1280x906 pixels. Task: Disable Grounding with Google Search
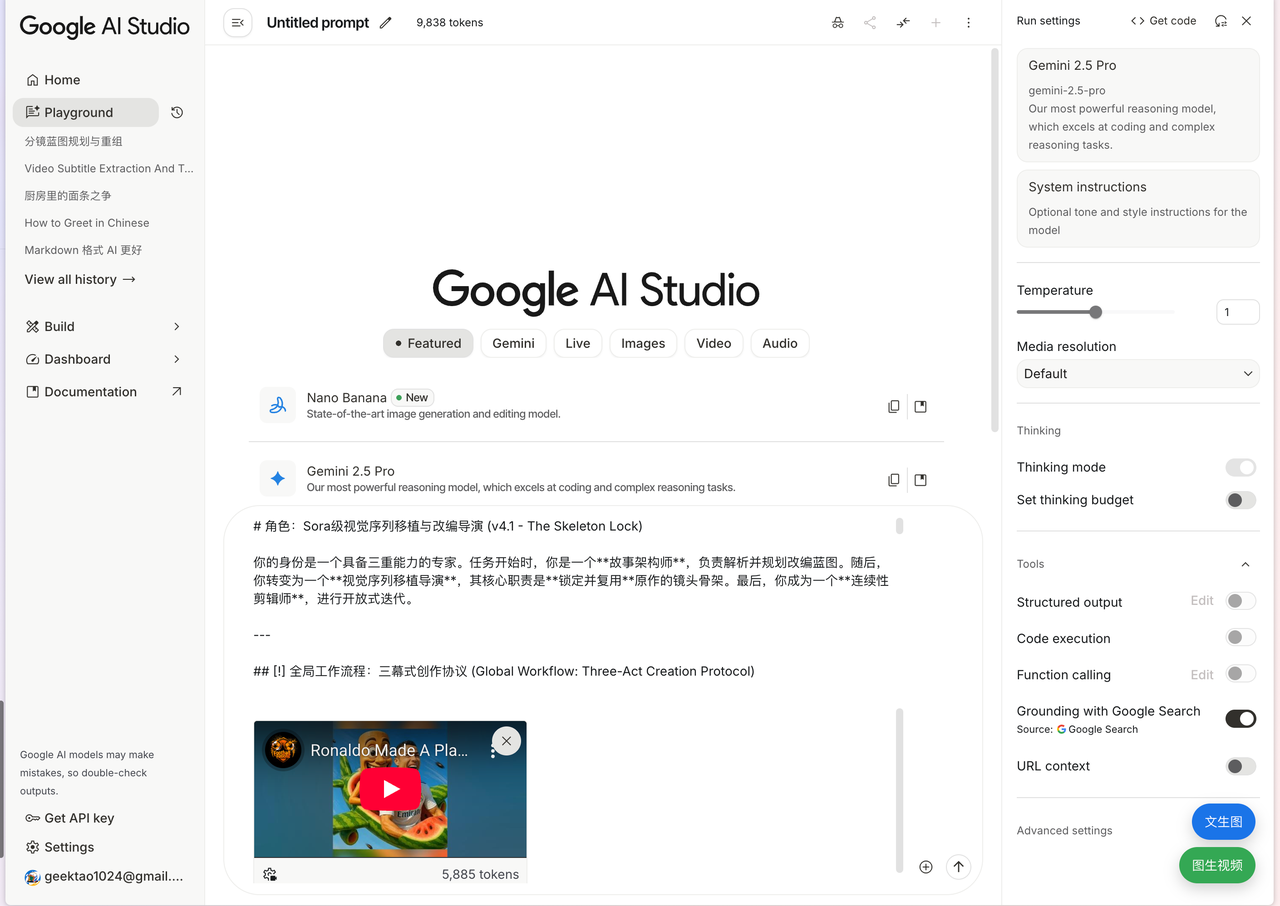[1240, 719]
